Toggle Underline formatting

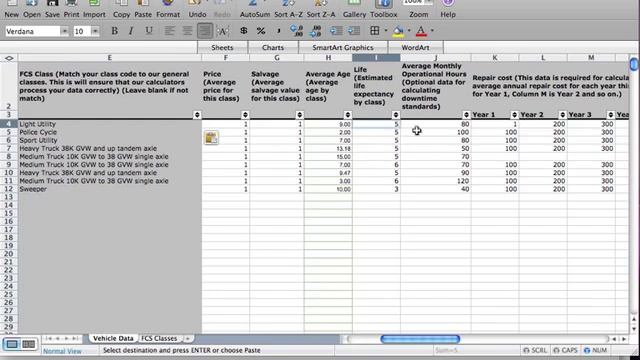tap(149, 31)
